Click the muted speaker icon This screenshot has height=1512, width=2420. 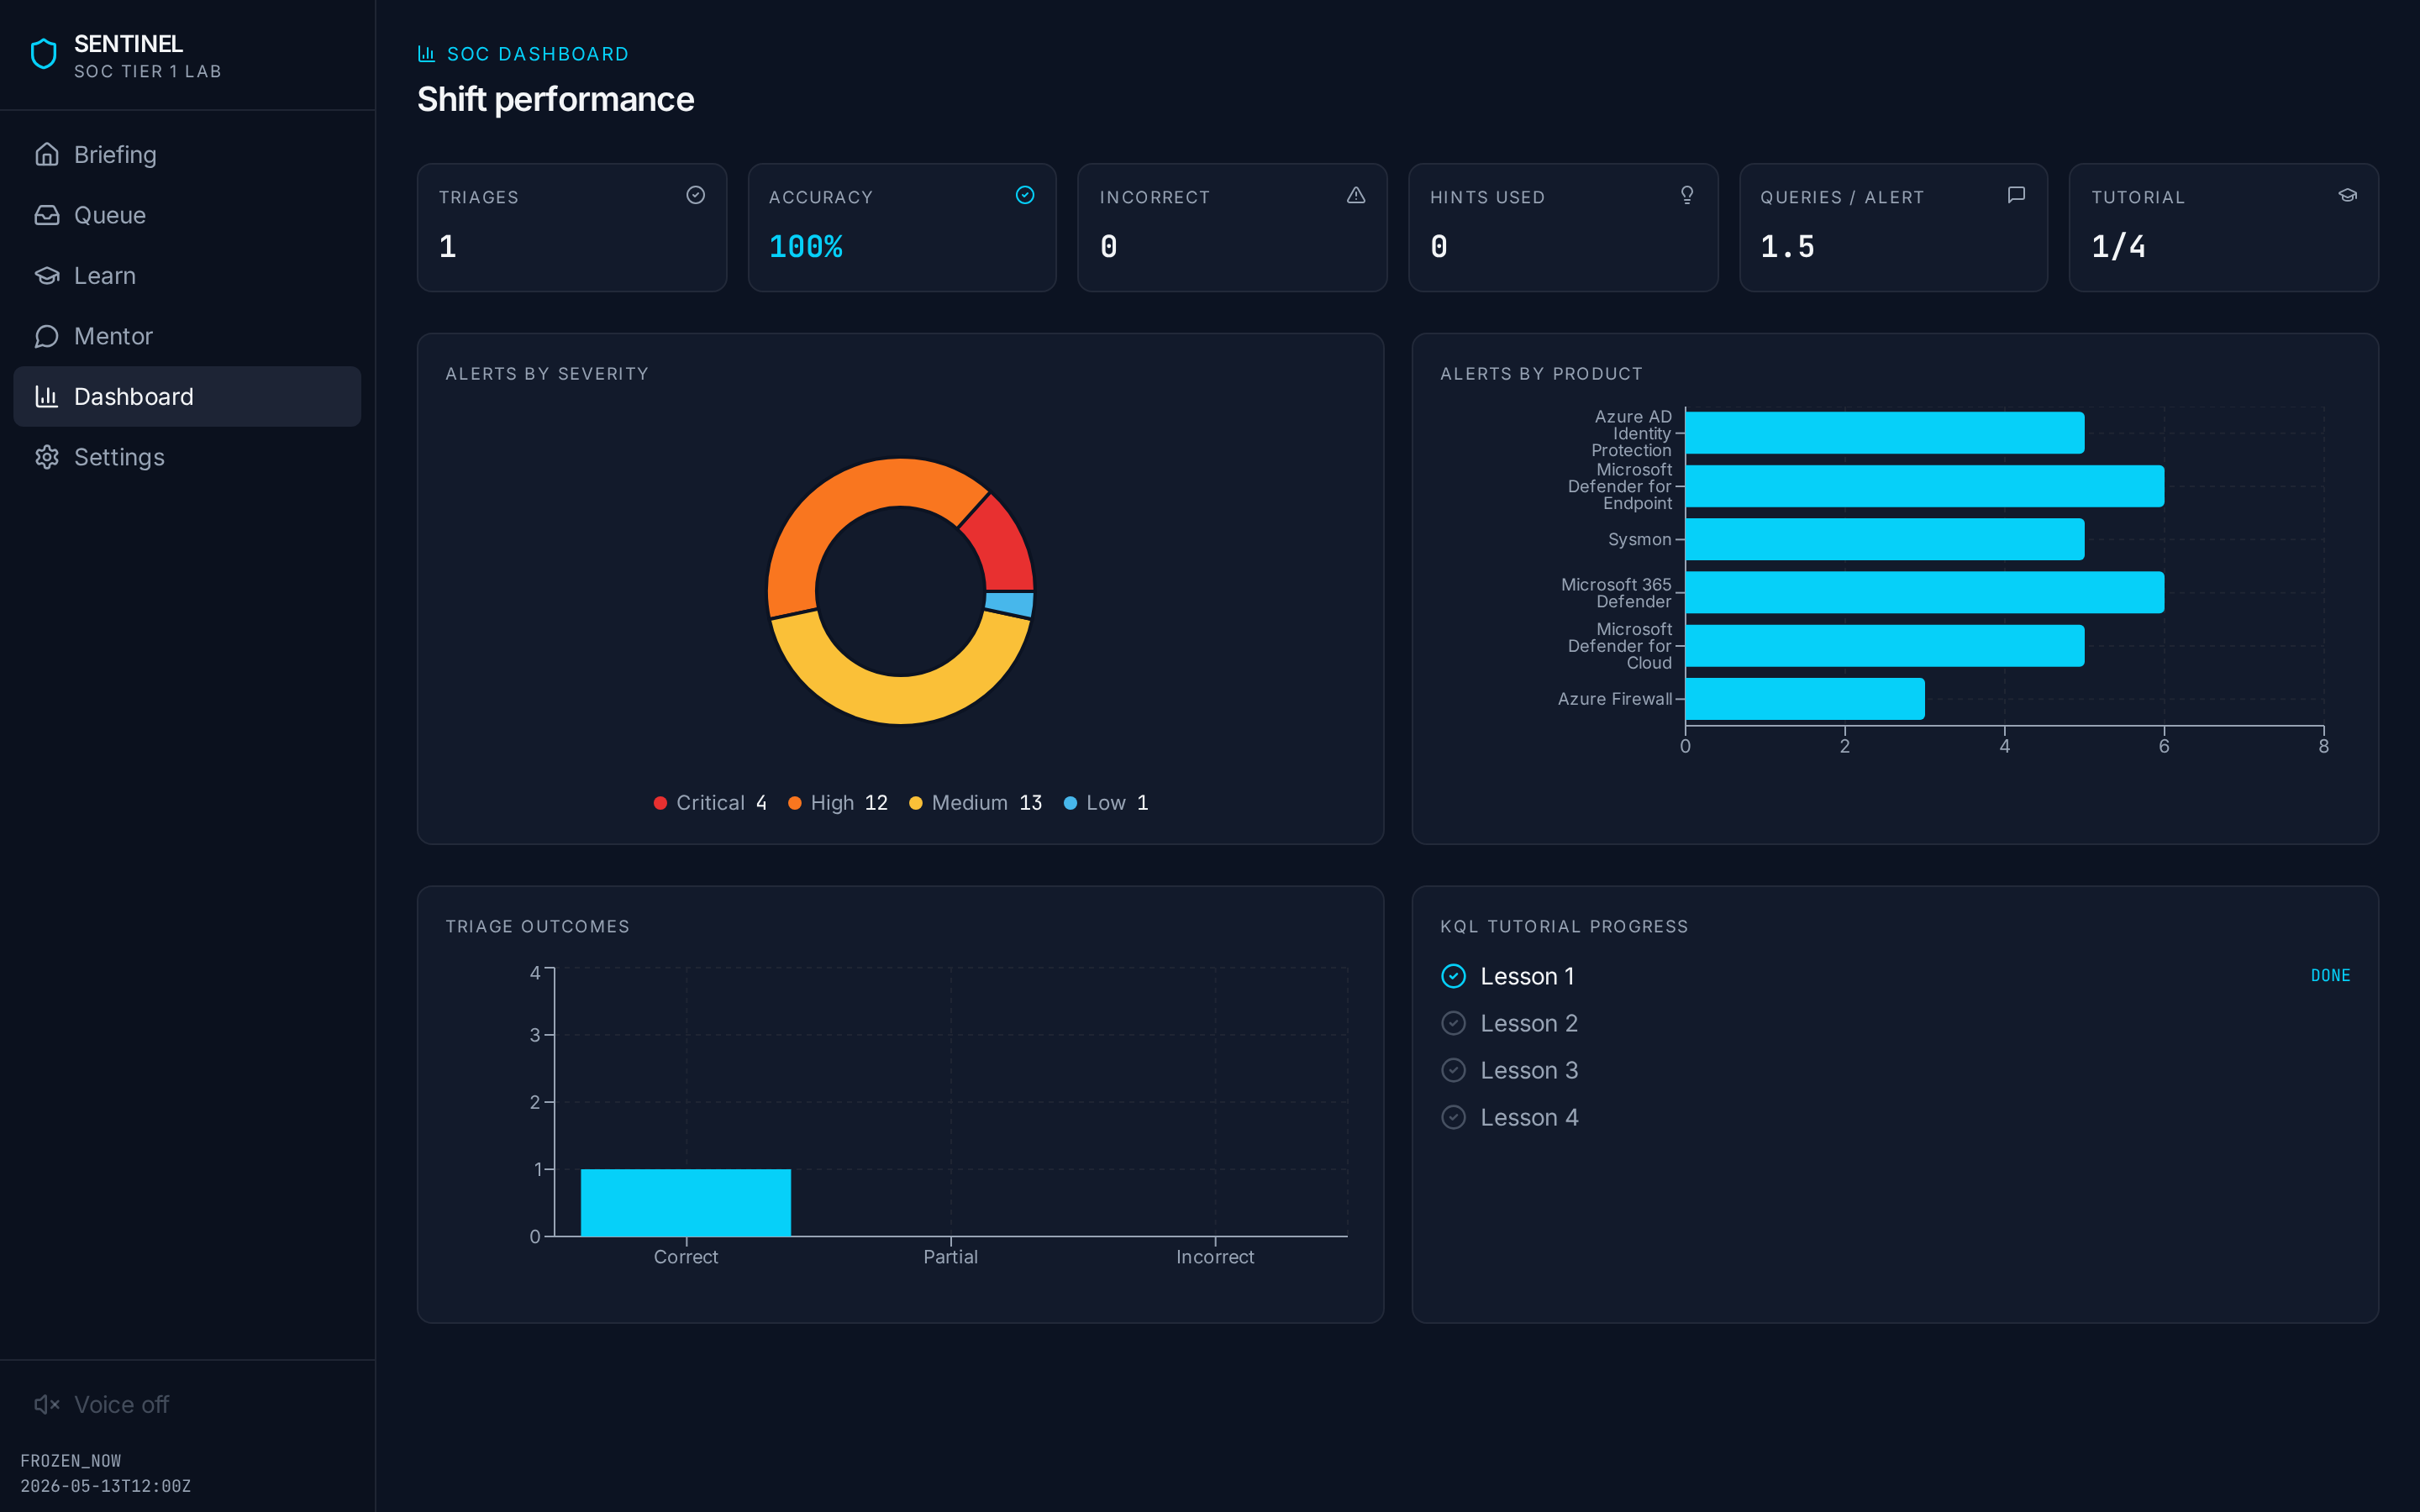(x=47, y=1404)
